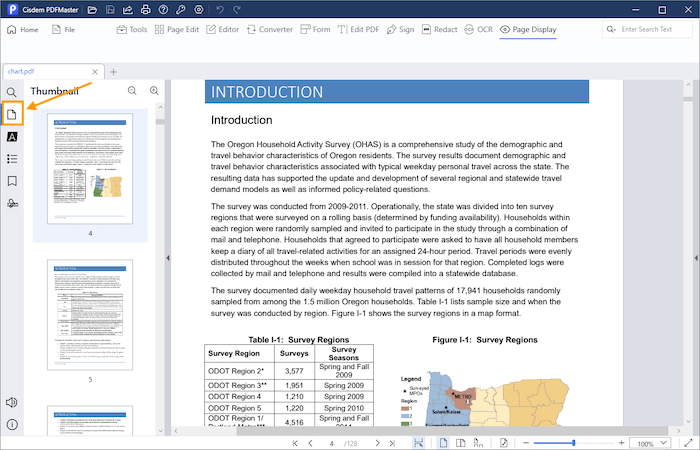This screenshot has width=700, height=450.
Task: Adjust the zoom slider handle
Action: [x=573, y=443]
